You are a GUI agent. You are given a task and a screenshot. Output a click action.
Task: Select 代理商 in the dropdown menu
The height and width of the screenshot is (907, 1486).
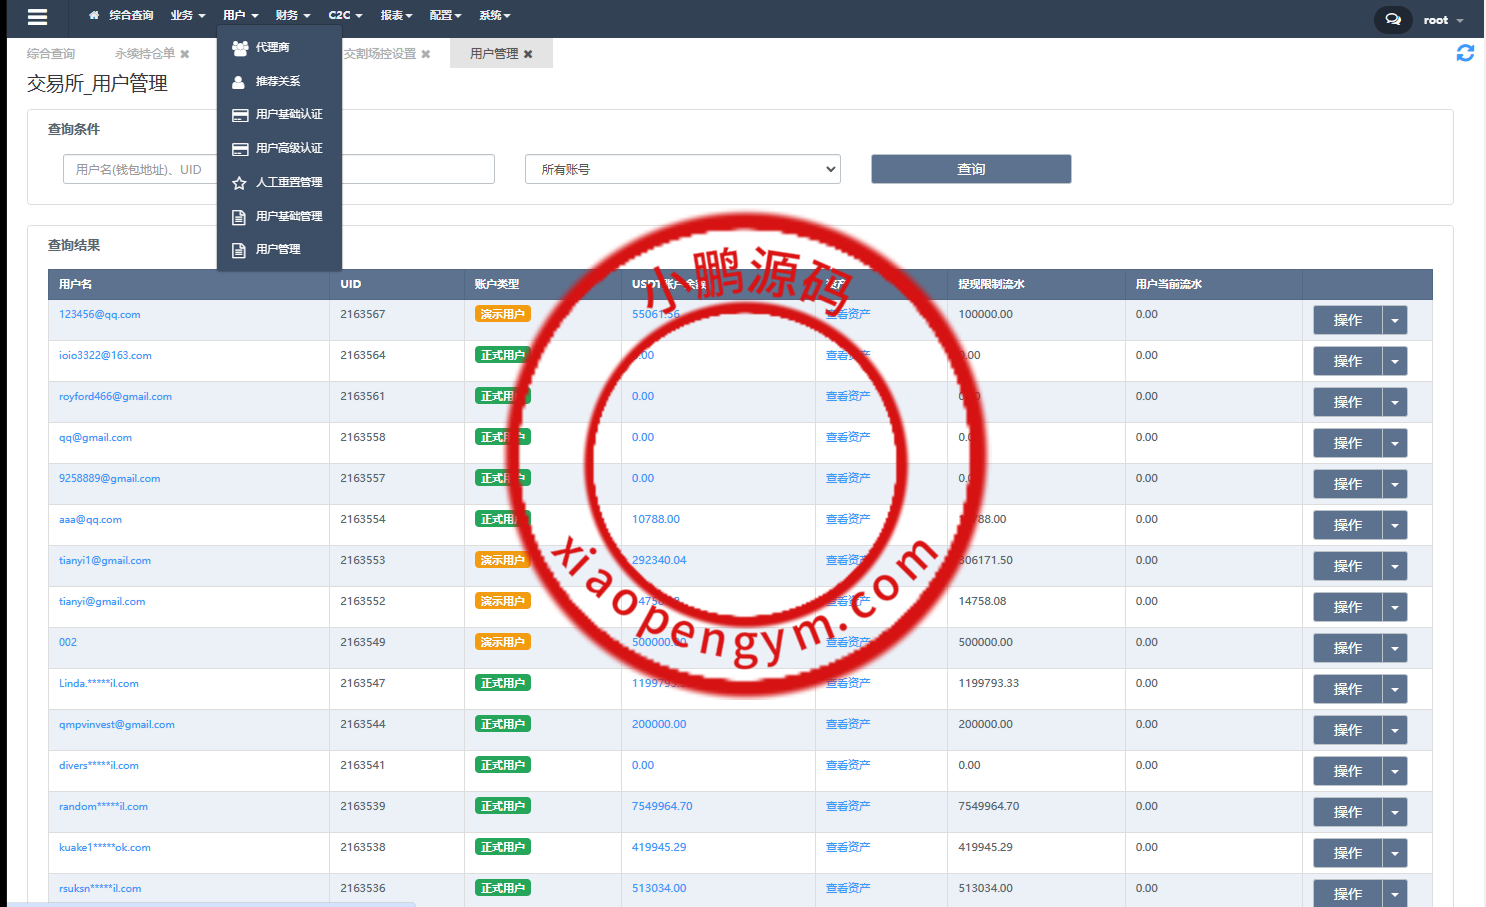point(272,47)
